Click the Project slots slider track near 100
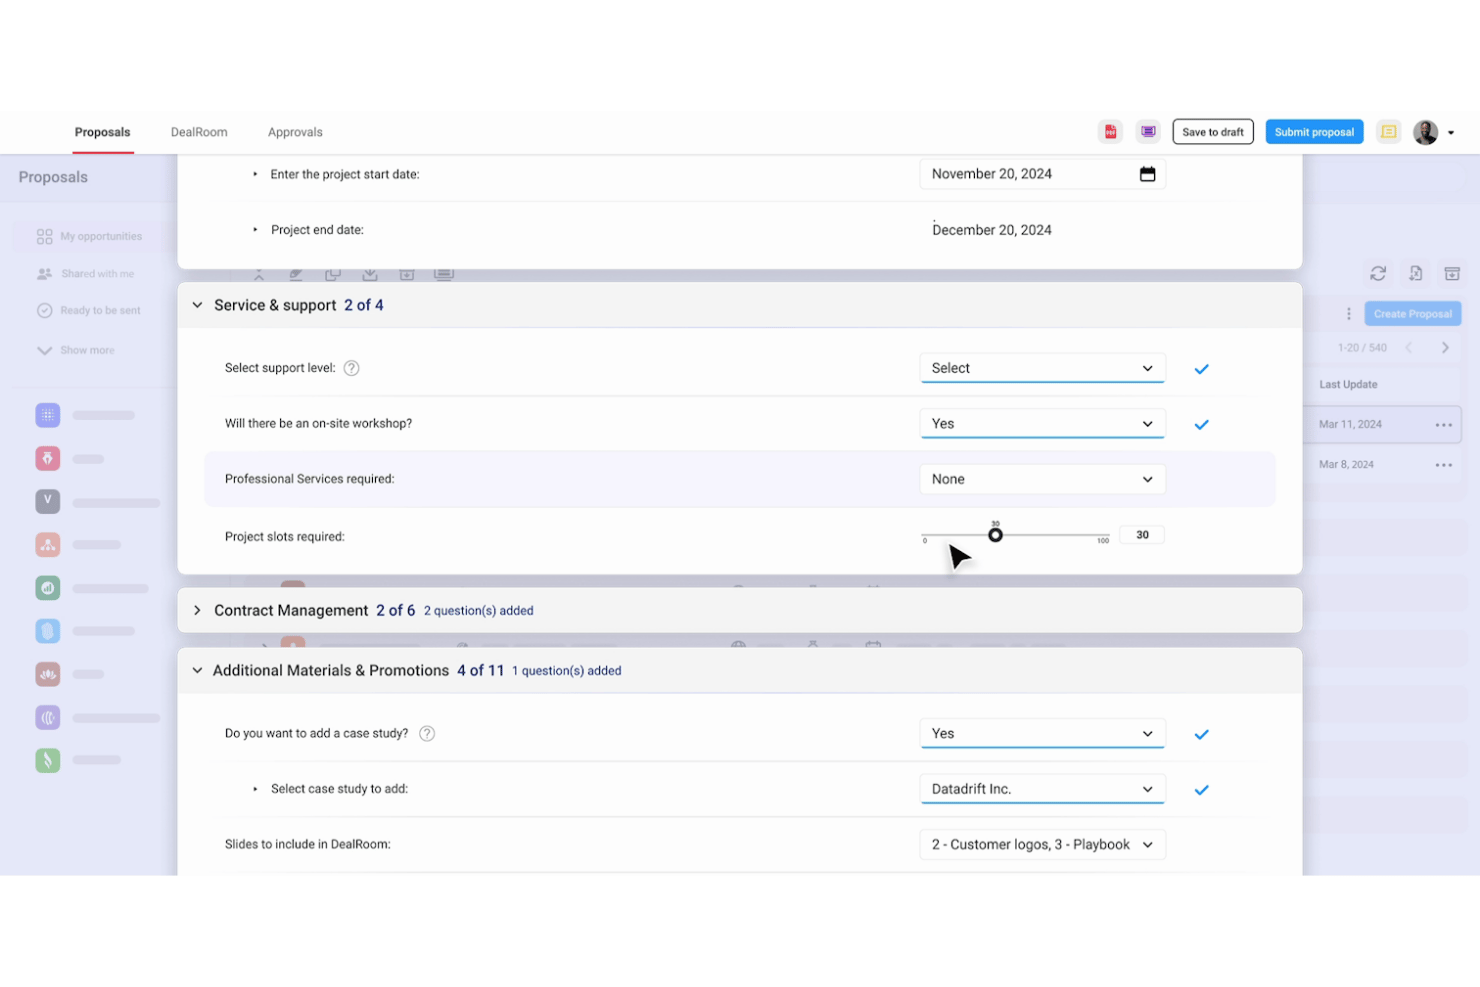 pos(1103,535)
